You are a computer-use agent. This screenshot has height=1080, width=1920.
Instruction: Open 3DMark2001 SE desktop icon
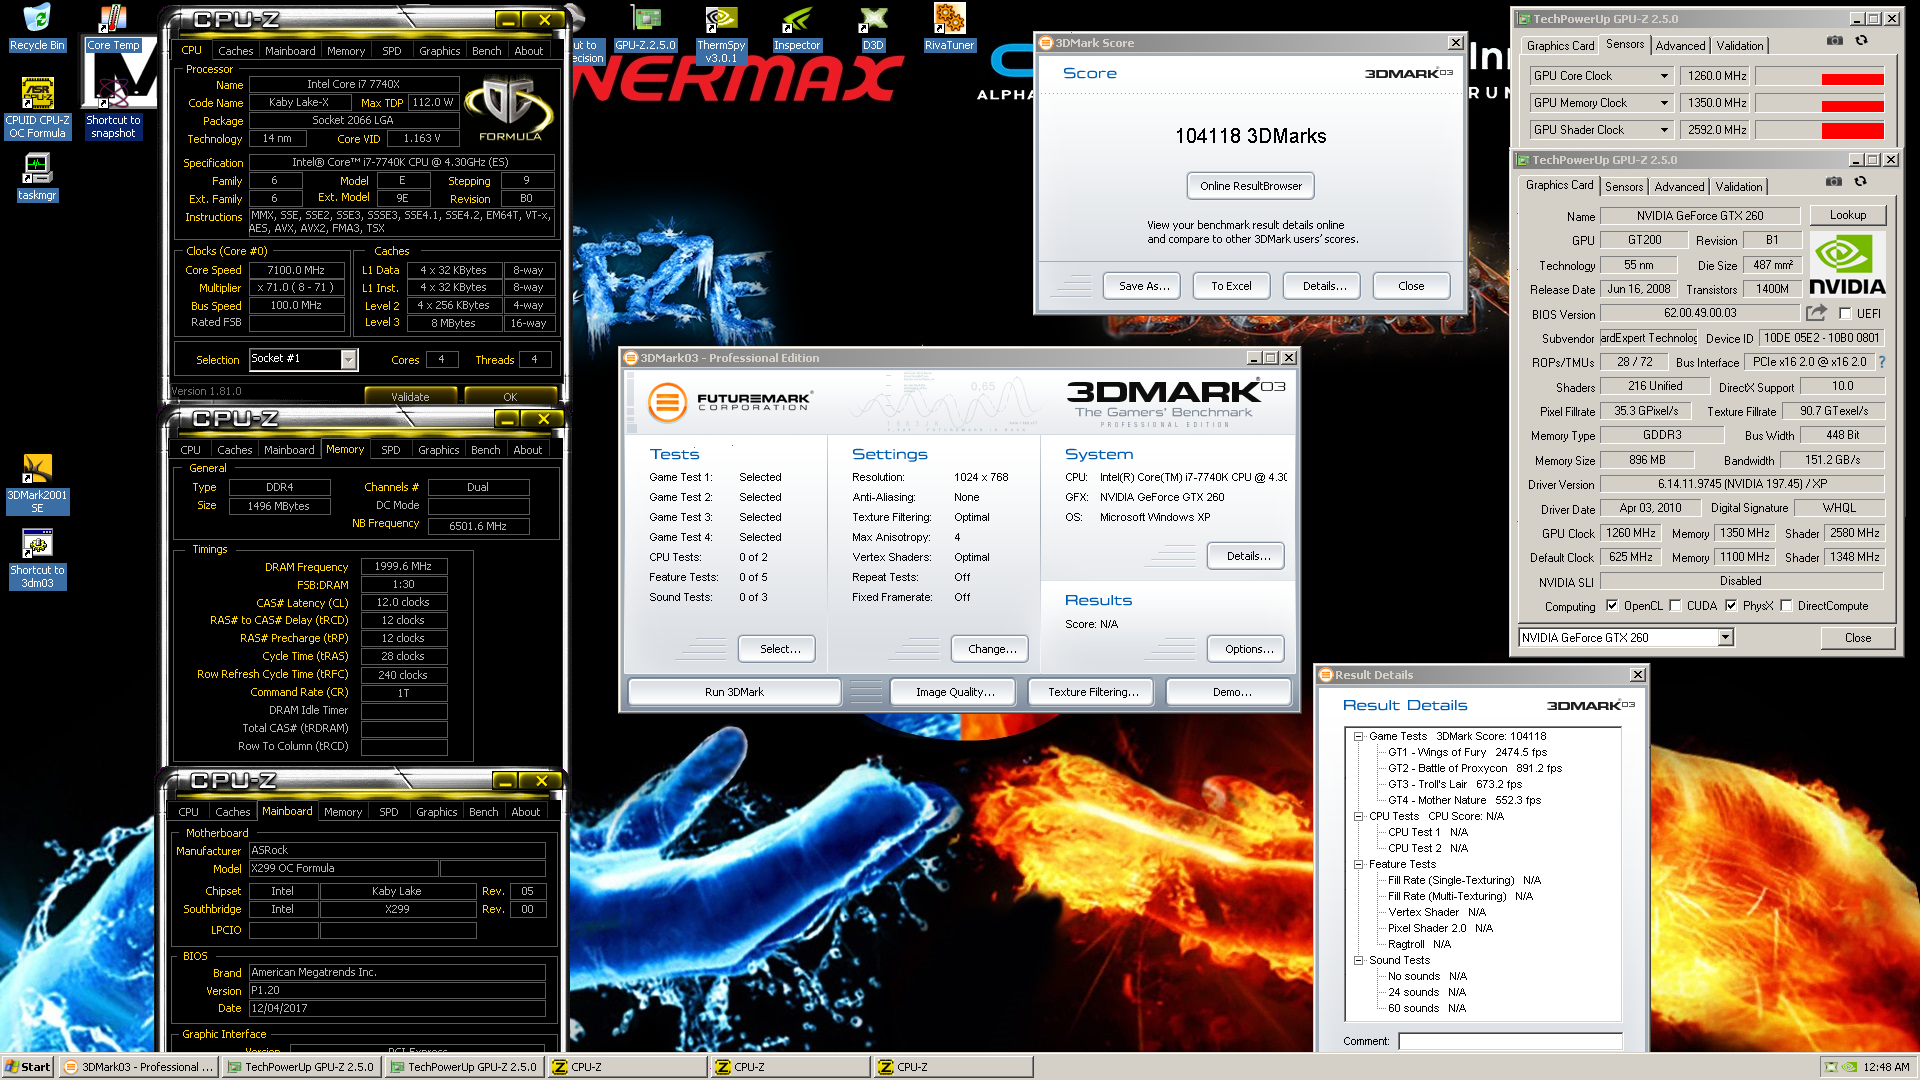click(x=37, y=484)
